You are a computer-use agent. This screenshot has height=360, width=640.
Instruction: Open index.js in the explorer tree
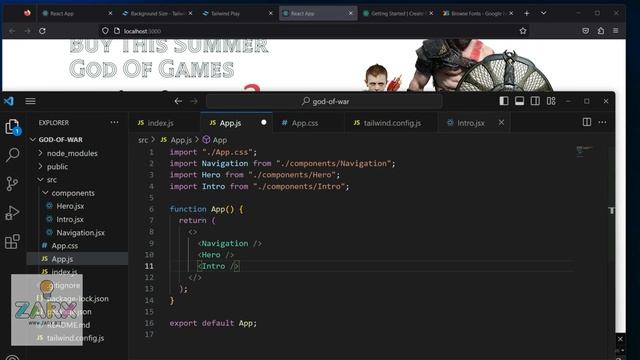pyautogui.click(x=64, y=271)
